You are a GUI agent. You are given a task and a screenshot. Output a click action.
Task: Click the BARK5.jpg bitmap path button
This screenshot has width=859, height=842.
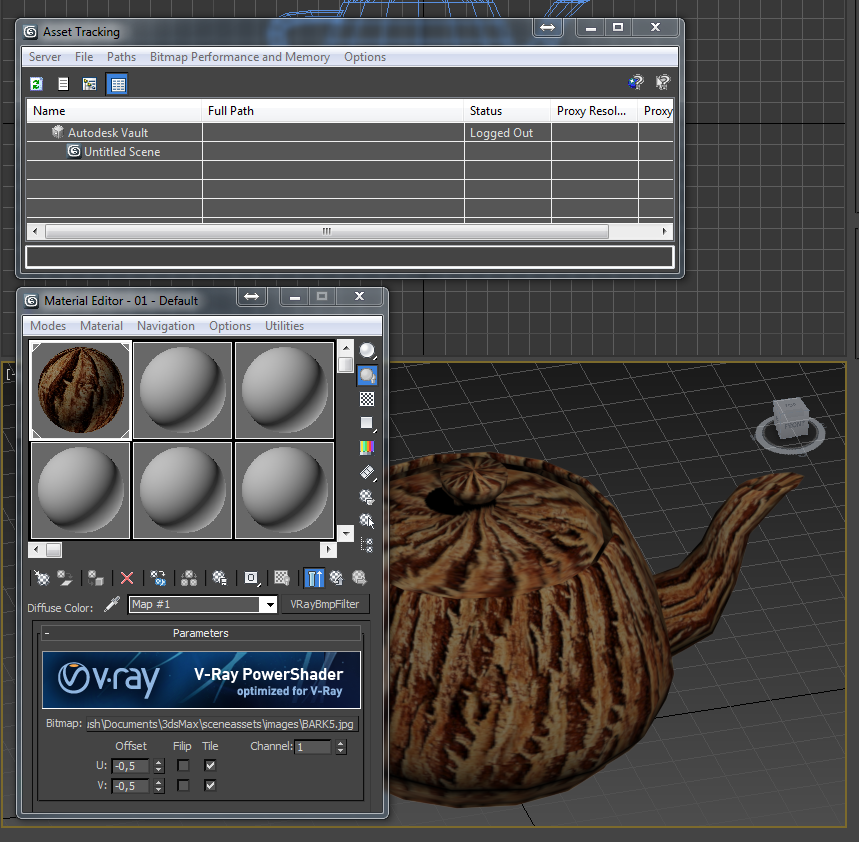click(x=222, y=724)
